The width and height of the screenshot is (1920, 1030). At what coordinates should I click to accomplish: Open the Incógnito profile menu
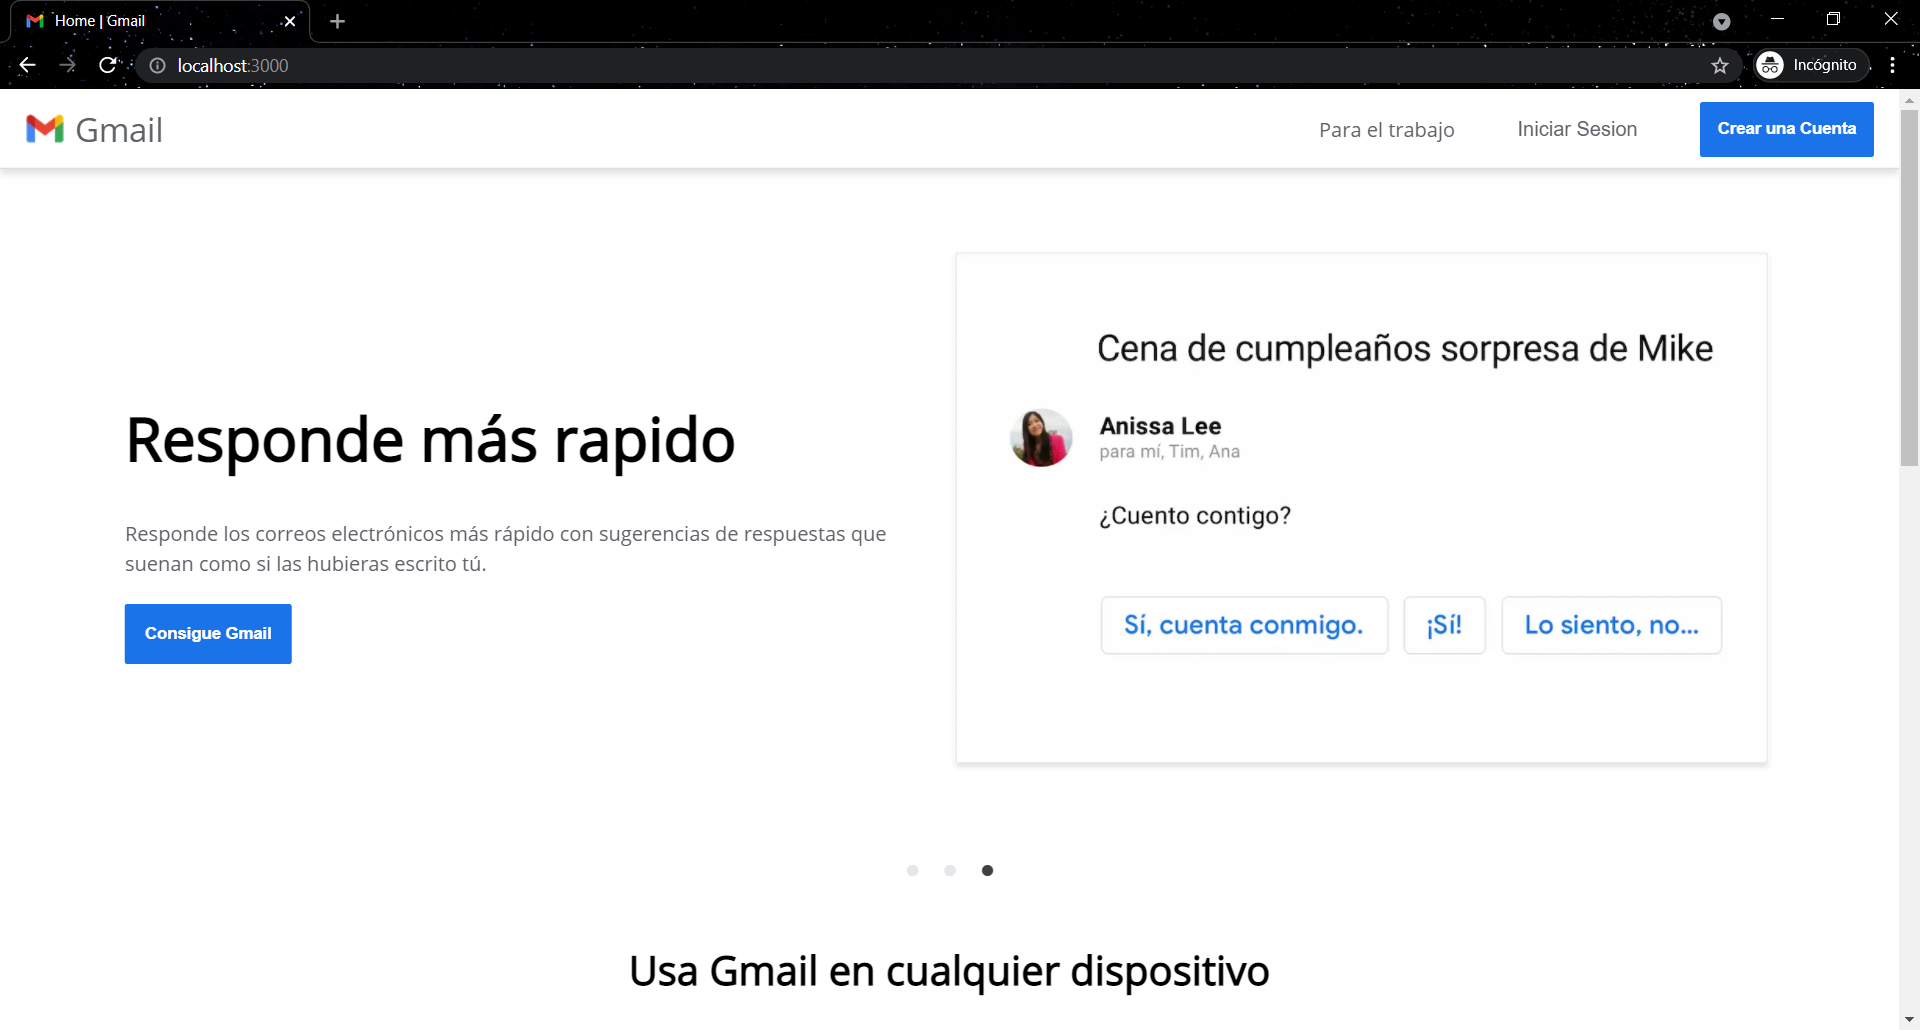[1810, 65]
